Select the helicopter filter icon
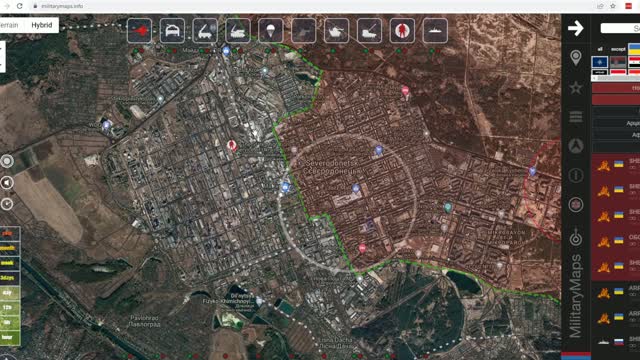 304,31
